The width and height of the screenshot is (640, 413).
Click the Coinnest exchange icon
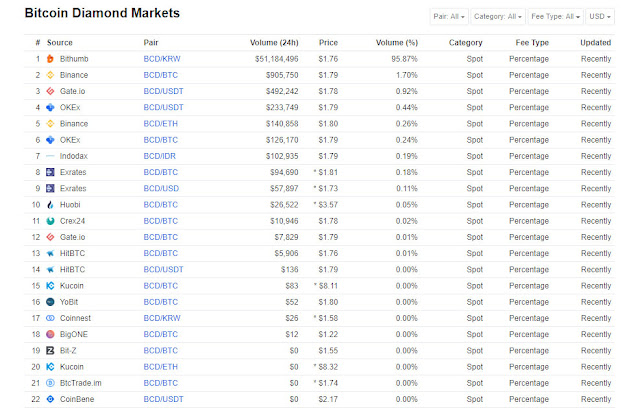50,318
